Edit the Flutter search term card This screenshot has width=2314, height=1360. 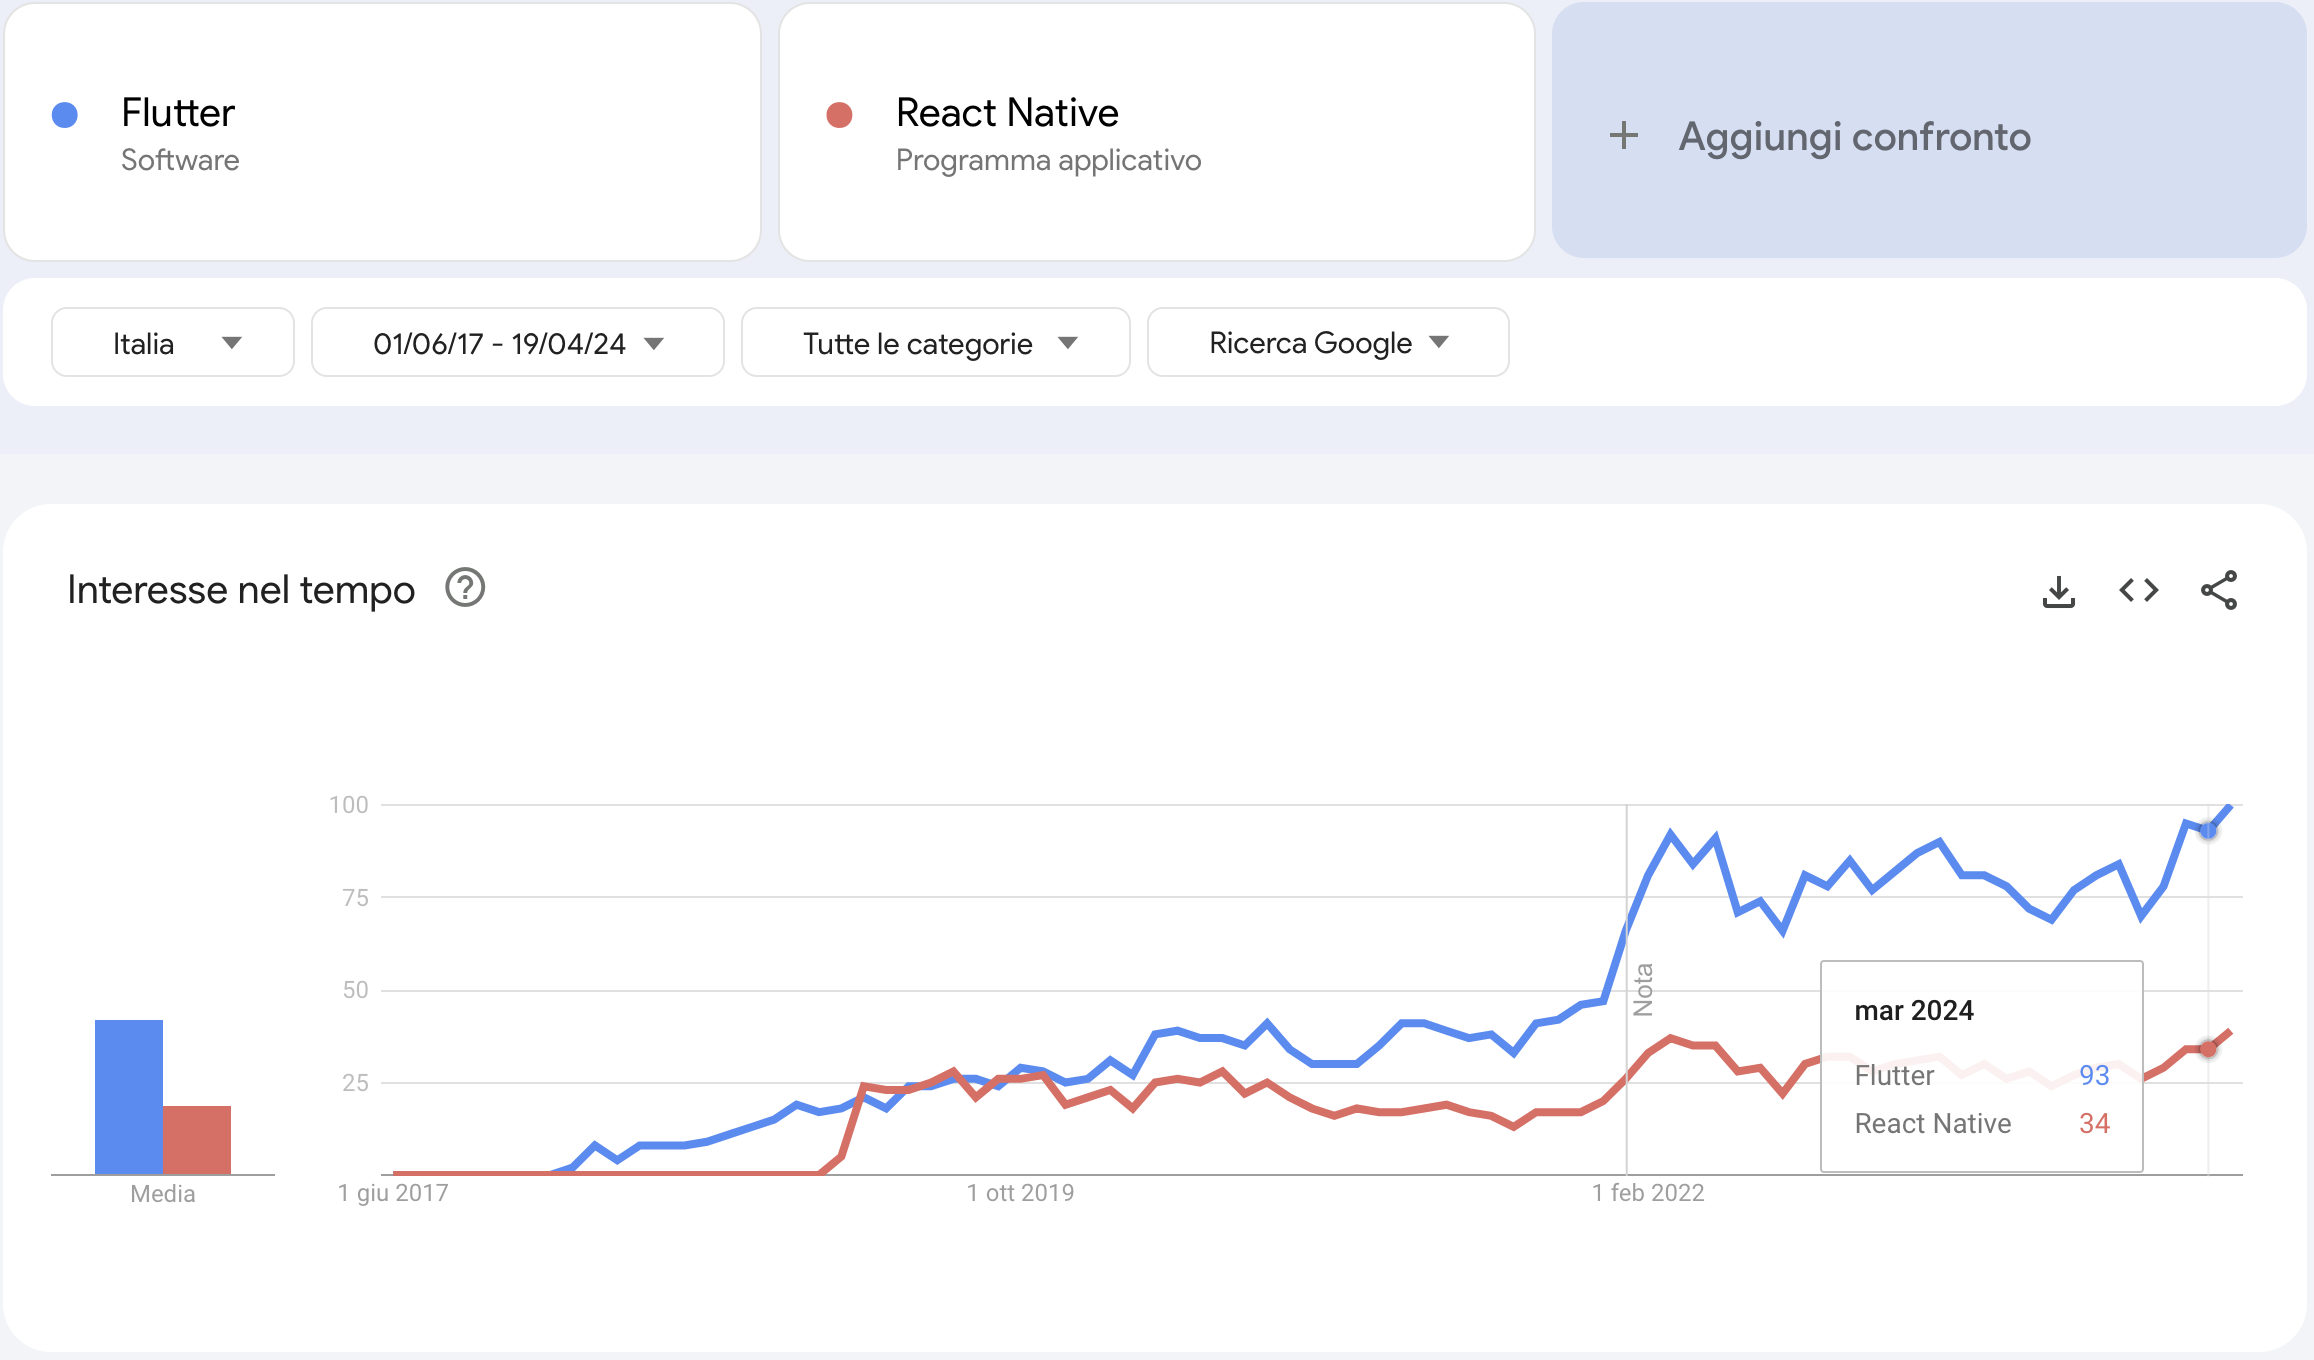383,132
